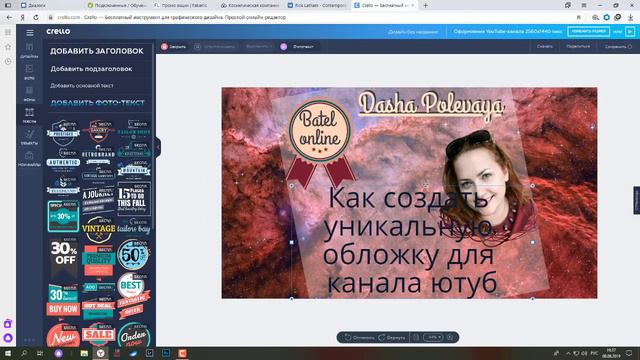Open the Фоны section in the sidebar

(x=29, y=93)
